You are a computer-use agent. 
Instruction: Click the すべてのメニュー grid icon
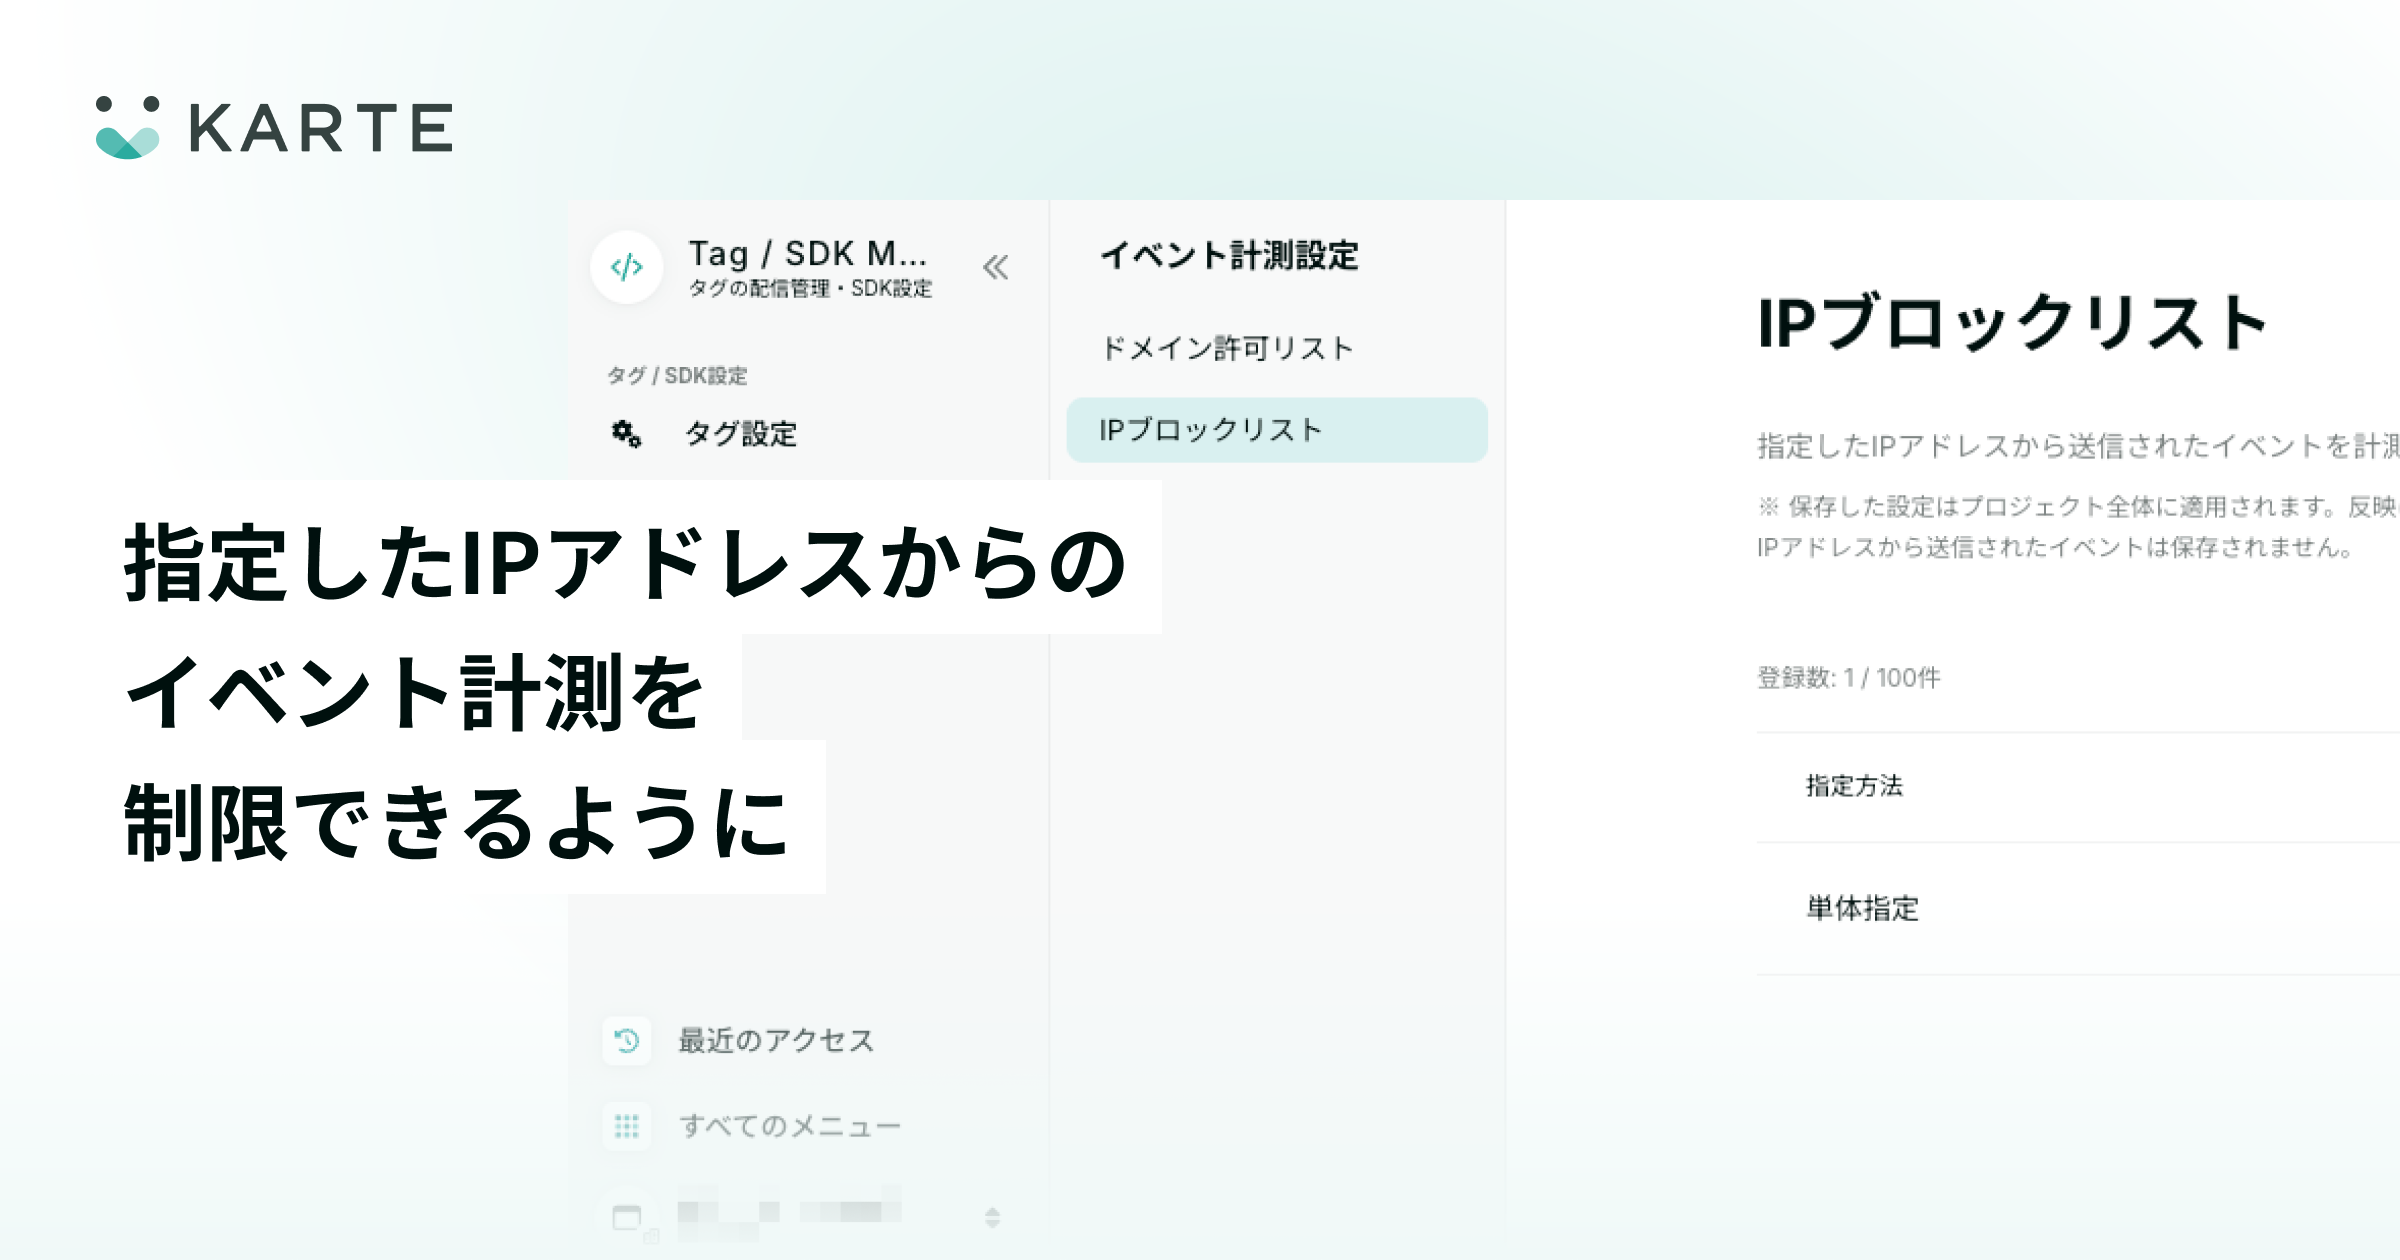[627, 1127]
